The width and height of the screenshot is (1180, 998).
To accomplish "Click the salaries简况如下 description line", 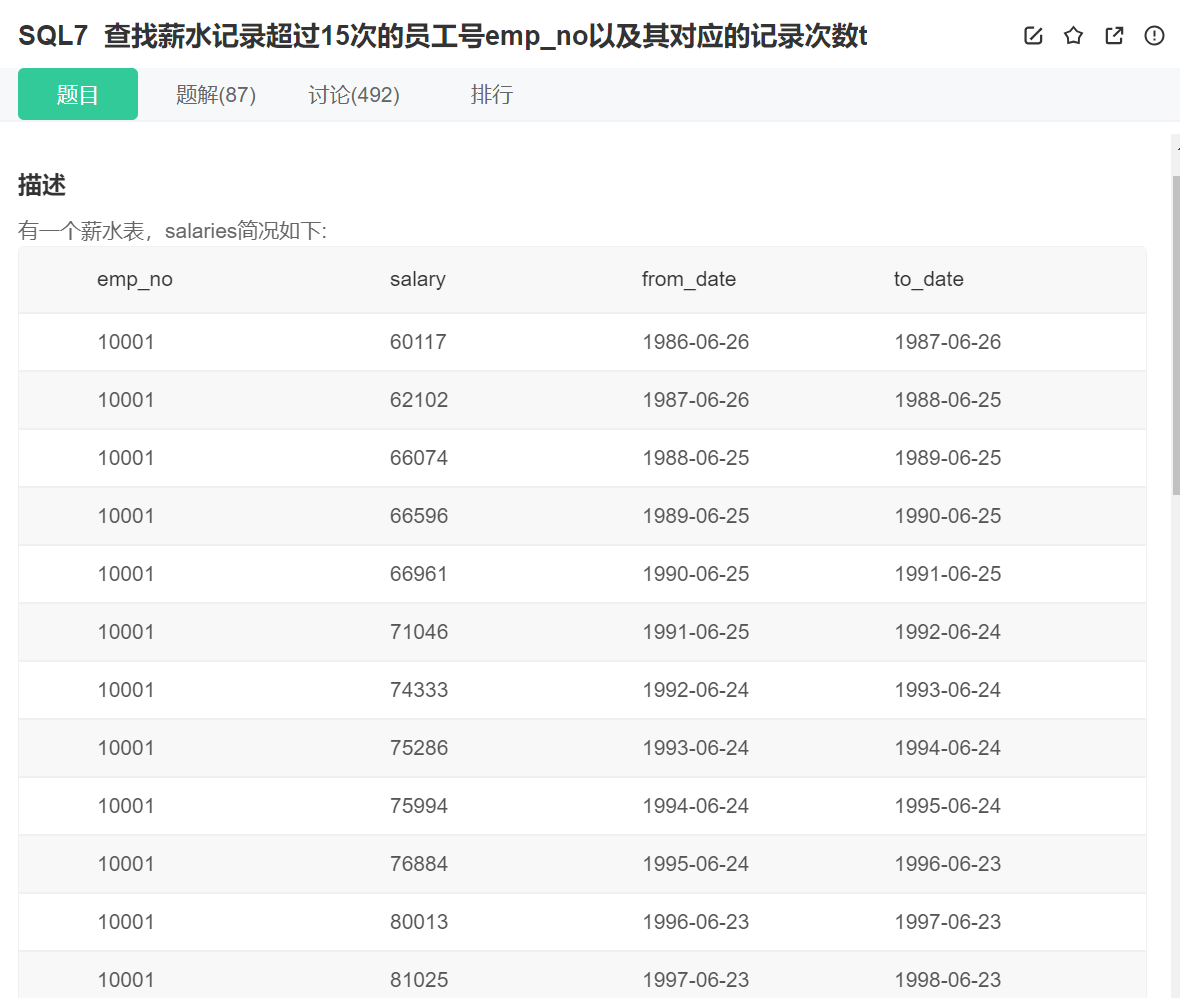I will (x=172, y=230).
